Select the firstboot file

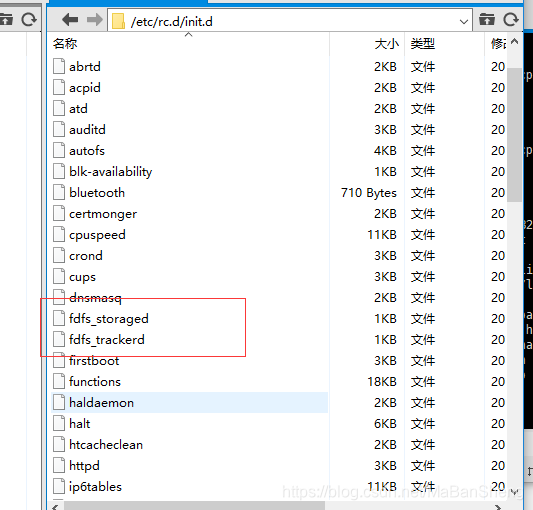pyautogui.click(x=94, y=361)
